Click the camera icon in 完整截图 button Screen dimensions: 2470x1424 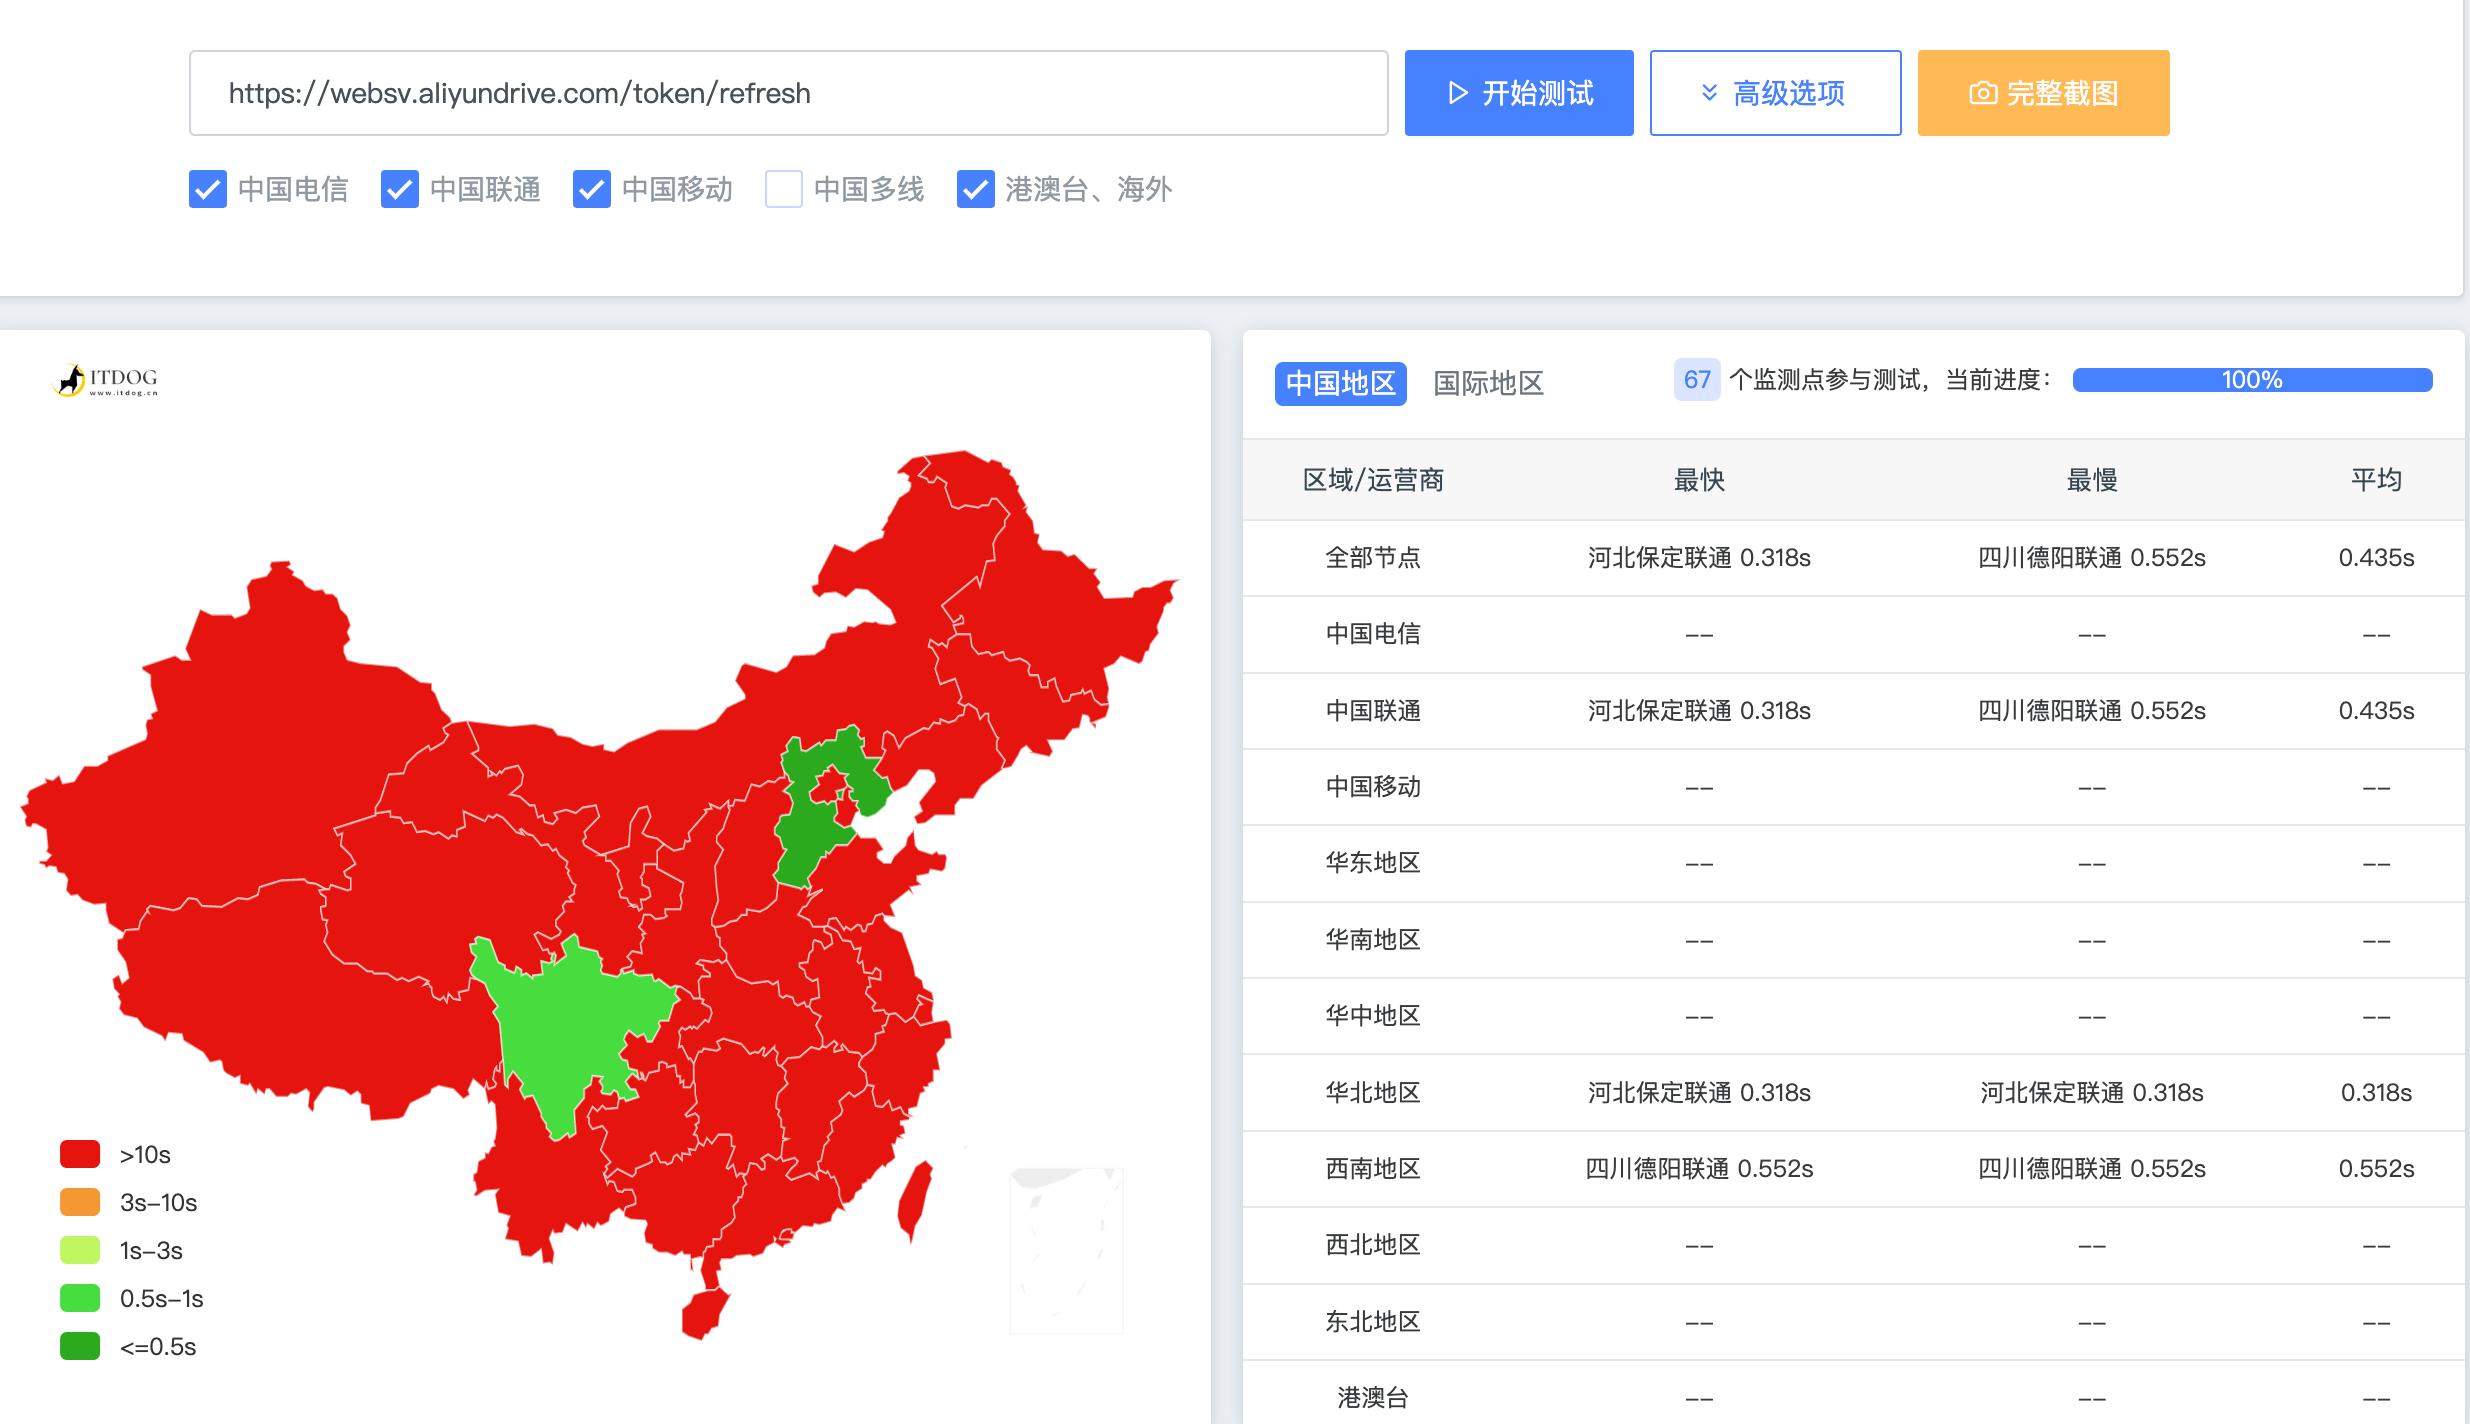(x=1983, y=93)
